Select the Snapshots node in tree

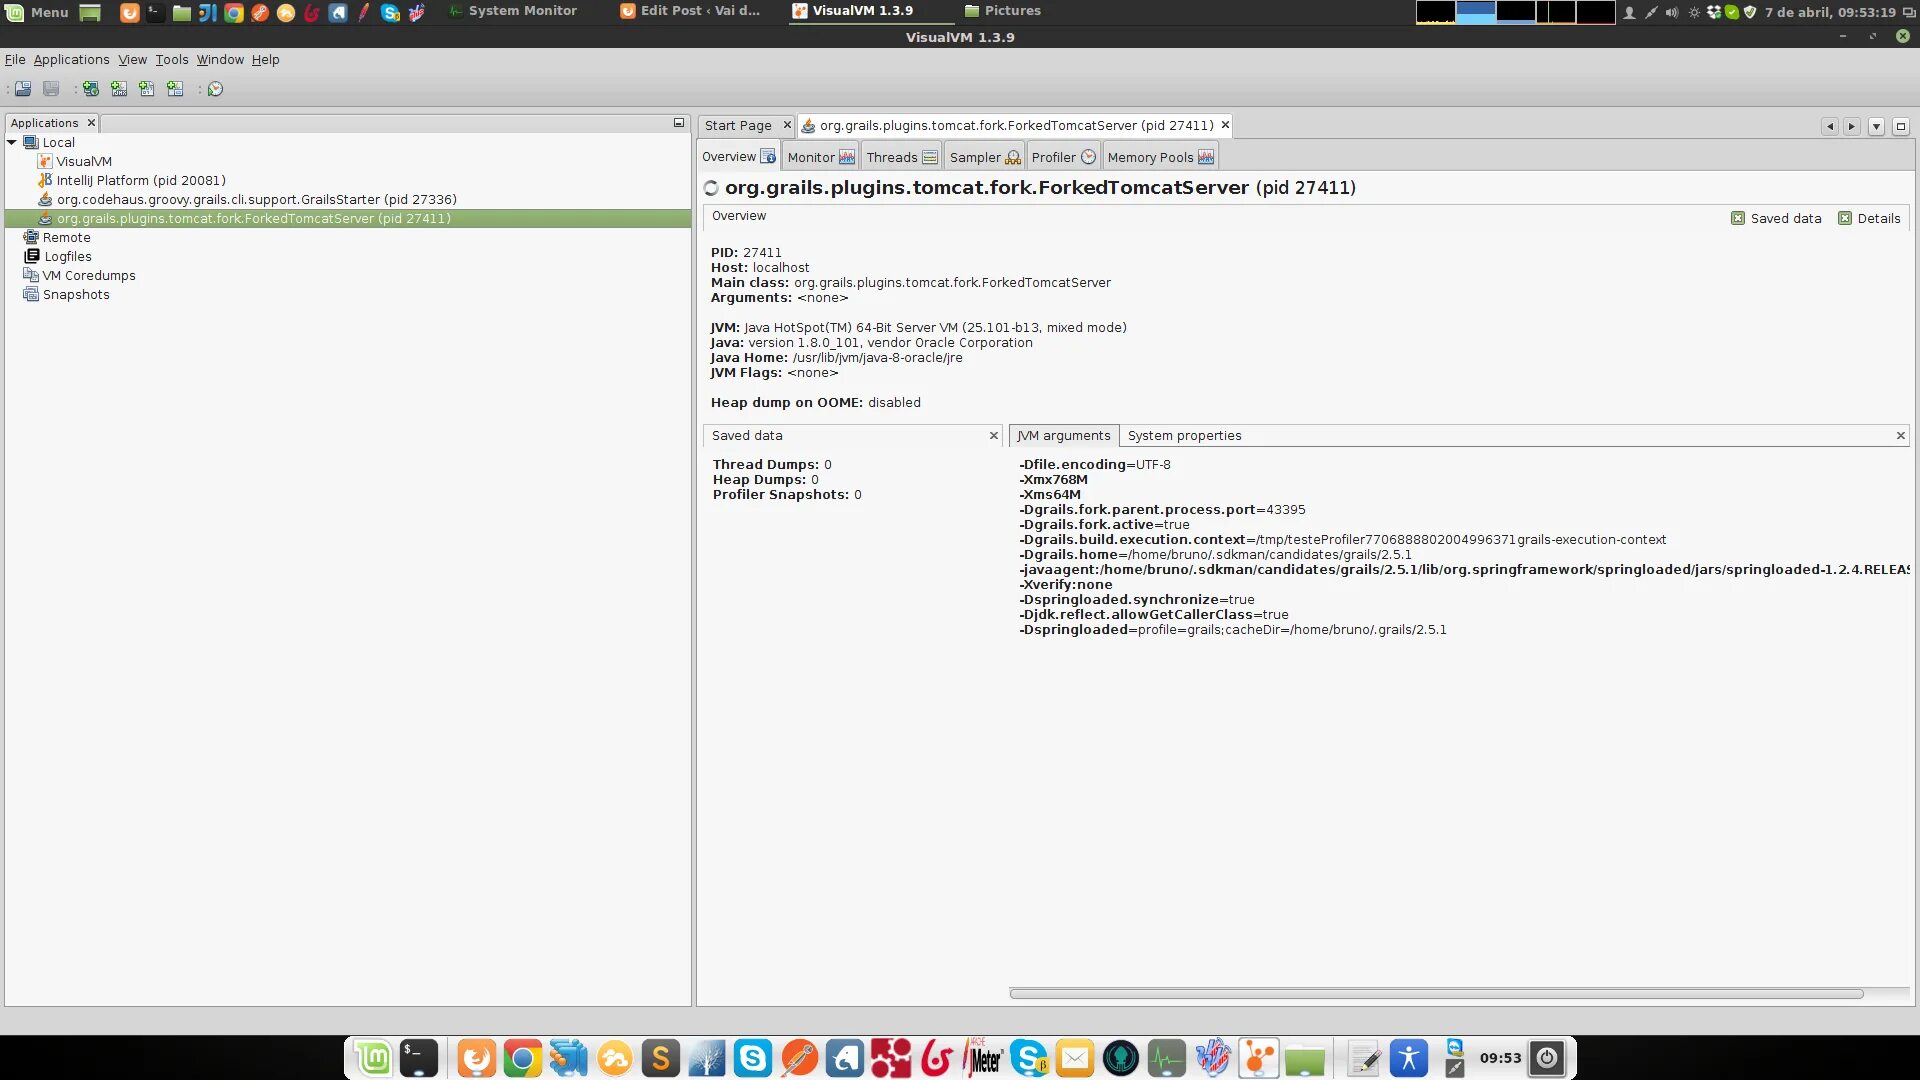(76, 295)
